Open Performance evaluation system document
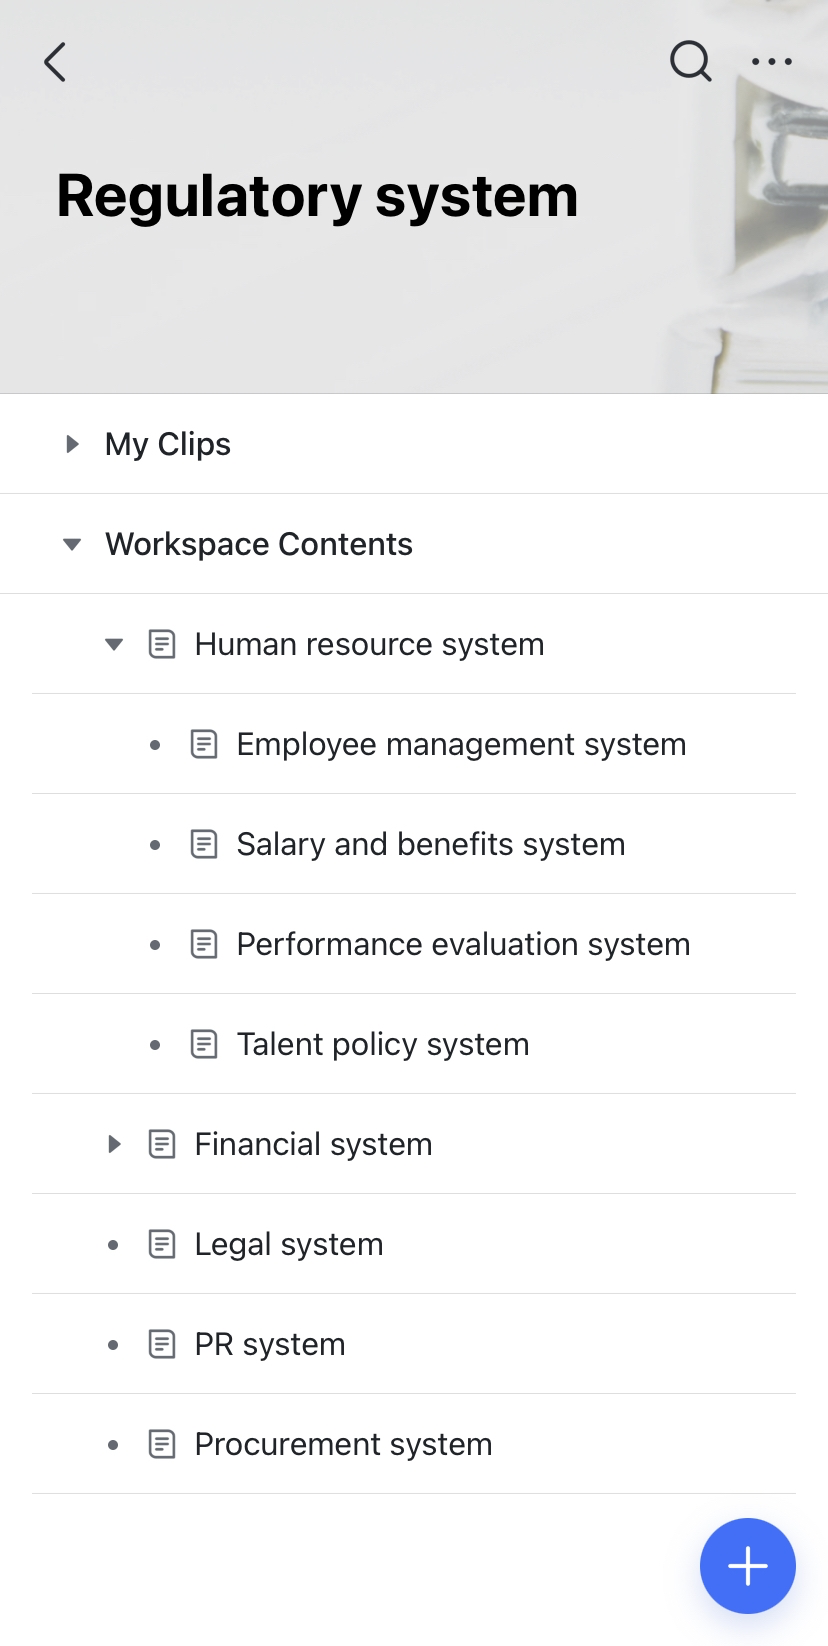Screen dimensions: 828x1646 click(x=463, y=944)
